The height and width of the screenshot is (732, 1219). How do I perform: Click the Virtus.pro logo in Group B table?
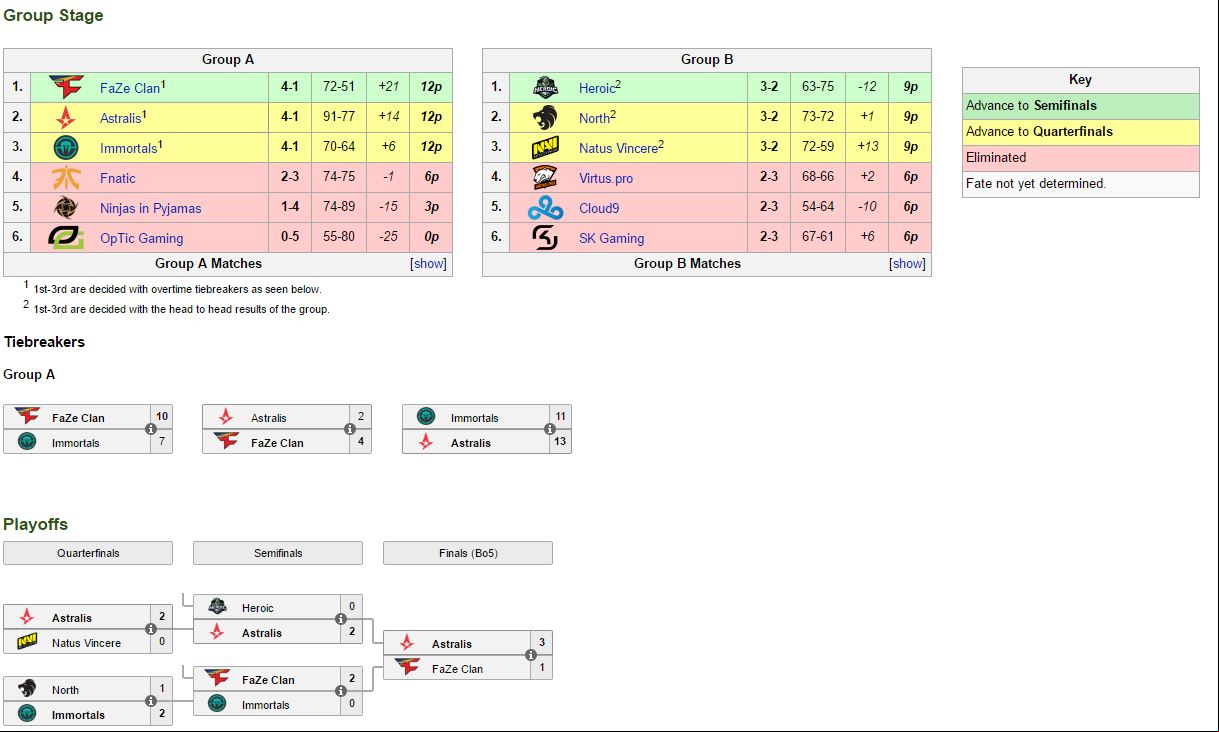coord(545,178)
